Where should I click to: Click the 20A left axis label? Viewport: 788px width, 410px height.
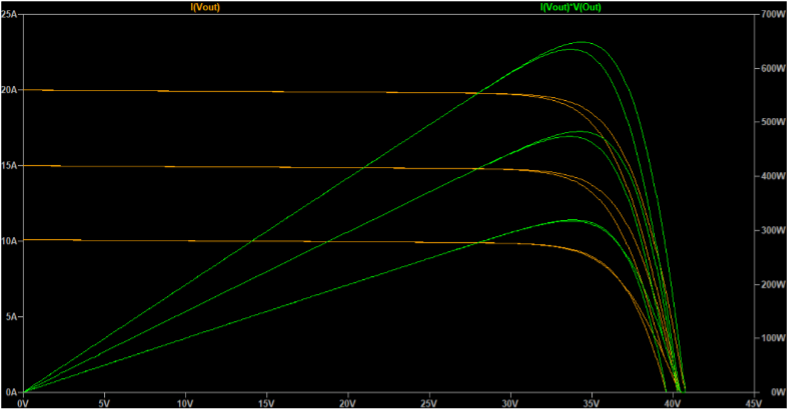[x=9, y=90]
